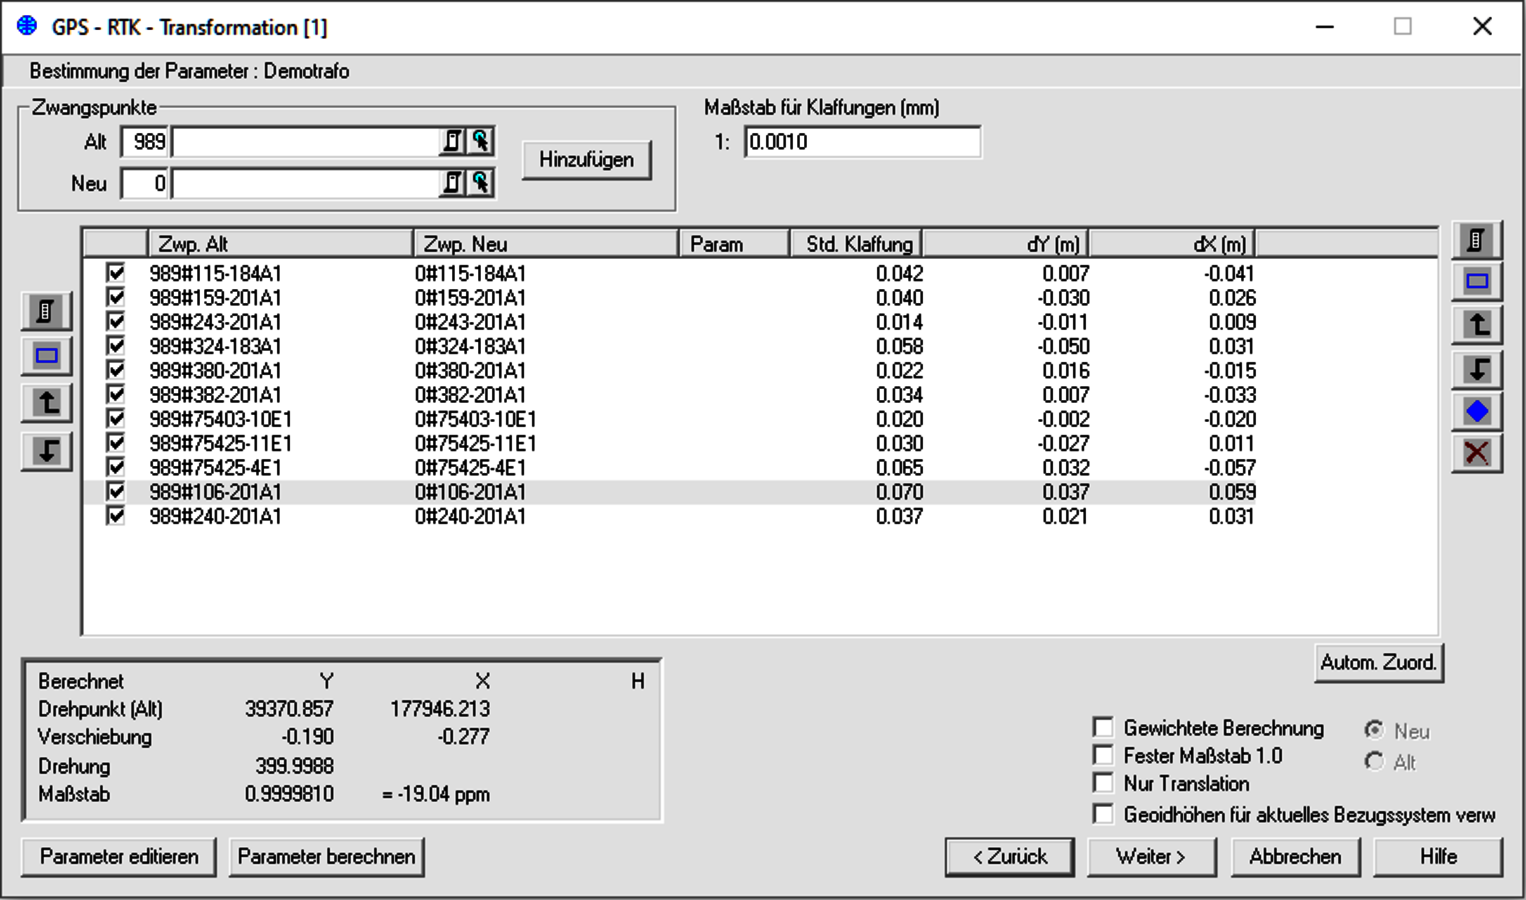Click the blue diamond icon right of table
The width and height of the screenshot is (1526, 900).
pos(1476,411)
